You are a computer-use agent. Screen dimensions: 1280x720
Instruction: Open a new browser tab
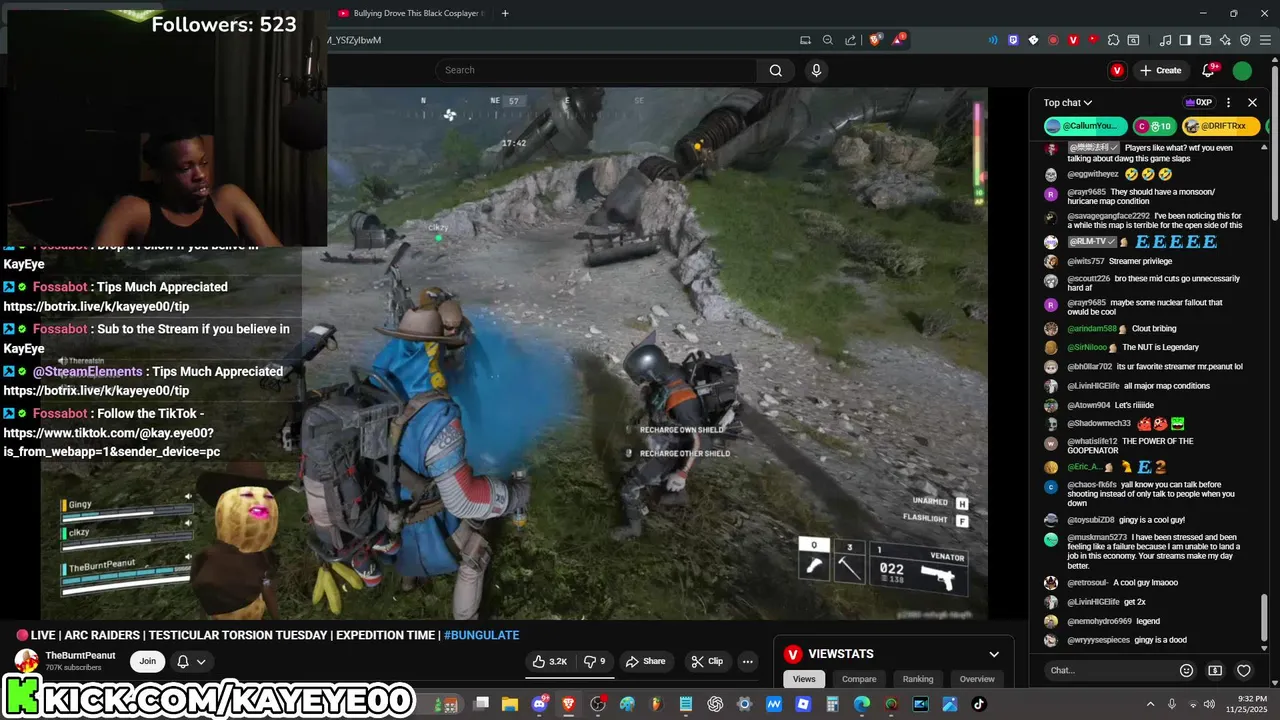(x=505, y=13)
